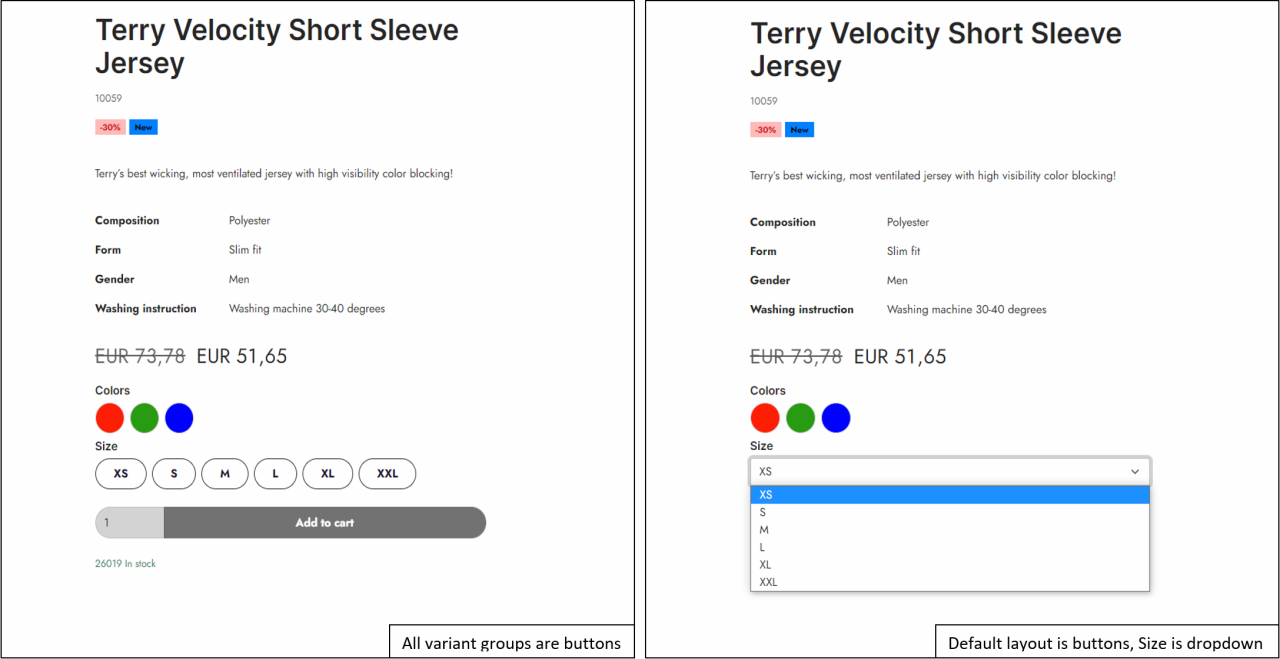Select XXL option in Size dropdown list
The height and width of the screenshot is (659, 1280).
[x=950, y=582]
